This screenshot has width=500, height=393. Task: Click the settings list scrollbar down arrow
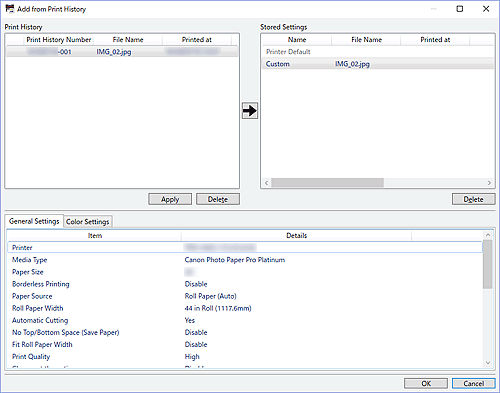487,363
